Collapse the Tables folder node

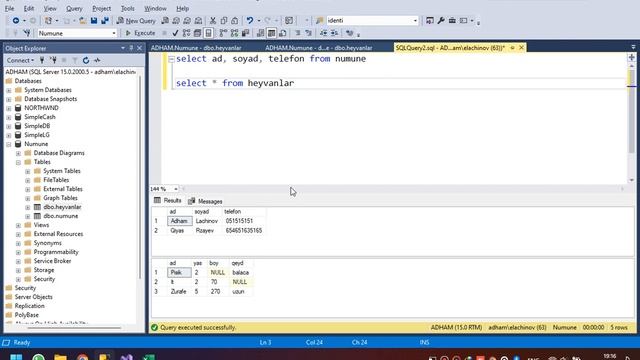click(x=18, y=162)
